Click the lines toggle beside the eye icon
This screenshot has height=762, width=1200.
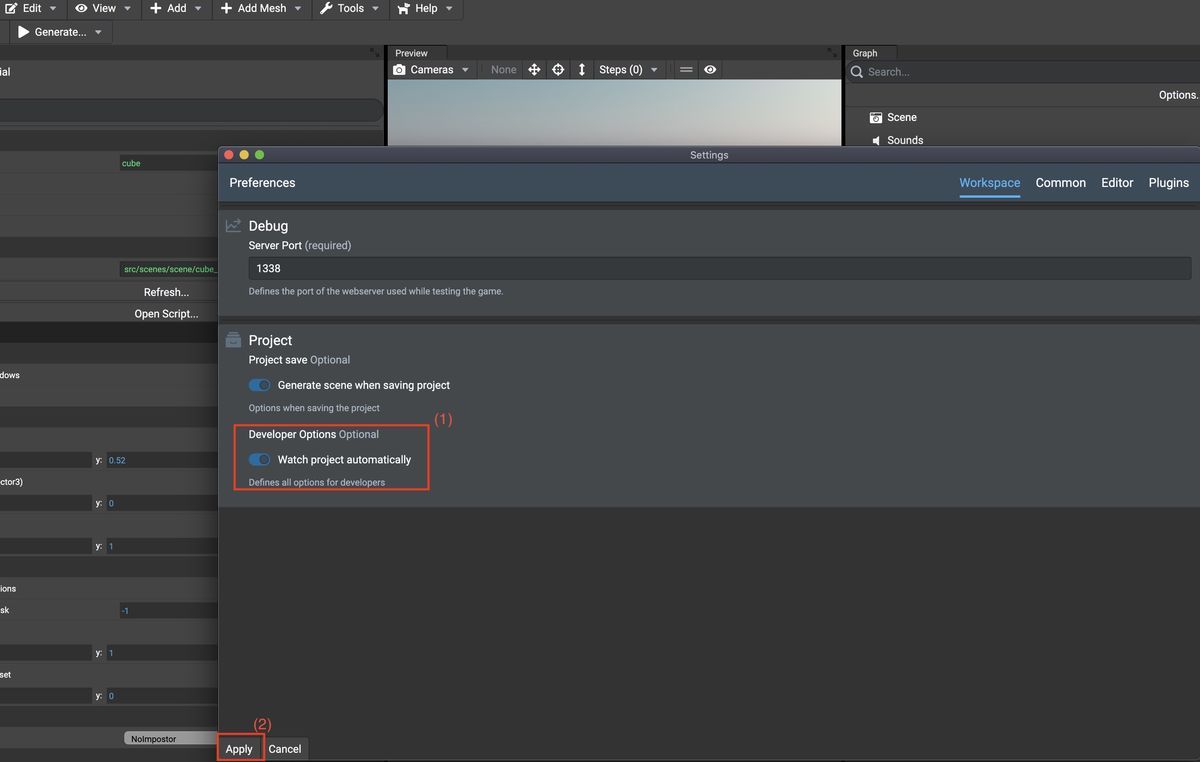click(686, 69)
